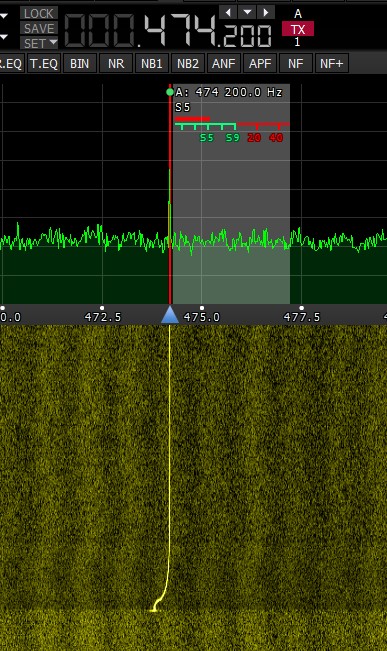Add a notch with NF+ button
Screen dimensions: 387x651
[332, 64]
